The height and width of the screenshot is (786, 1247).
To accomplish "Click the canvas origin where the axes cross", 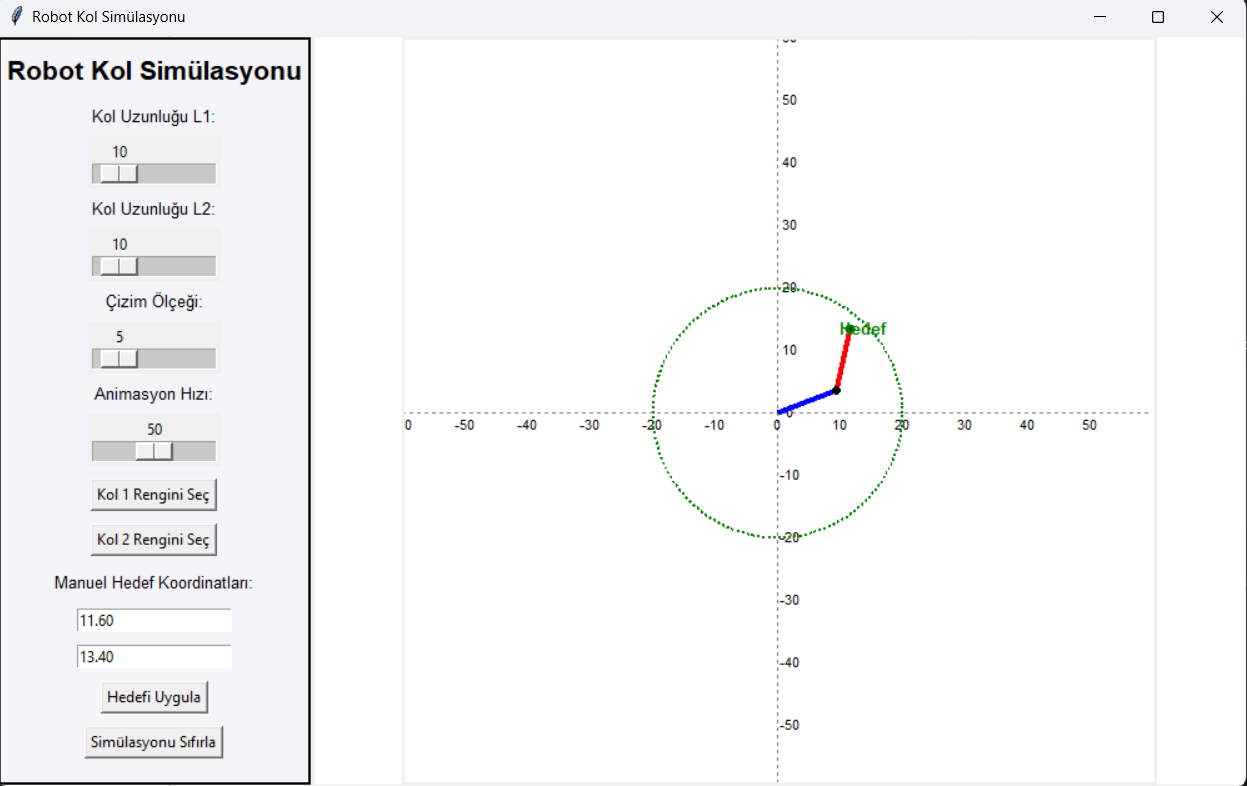I will [778, 412].
